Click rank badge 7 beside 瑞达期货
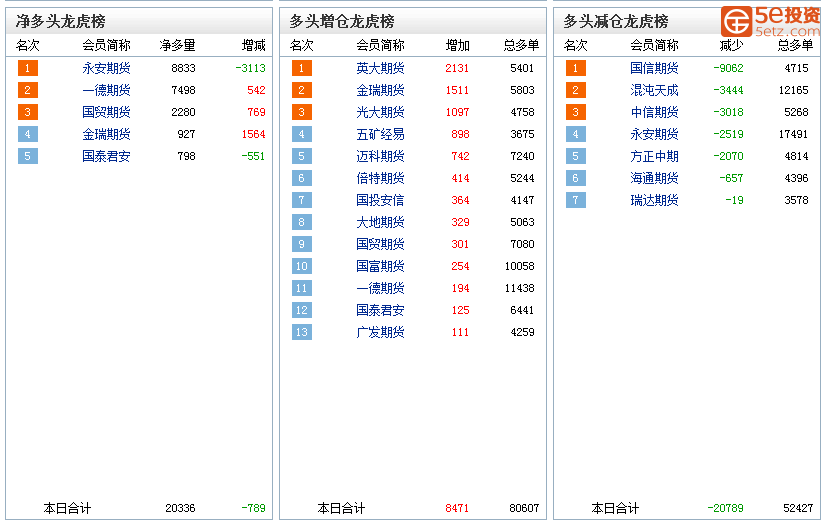Screen dimensions: 828x524 576,200
